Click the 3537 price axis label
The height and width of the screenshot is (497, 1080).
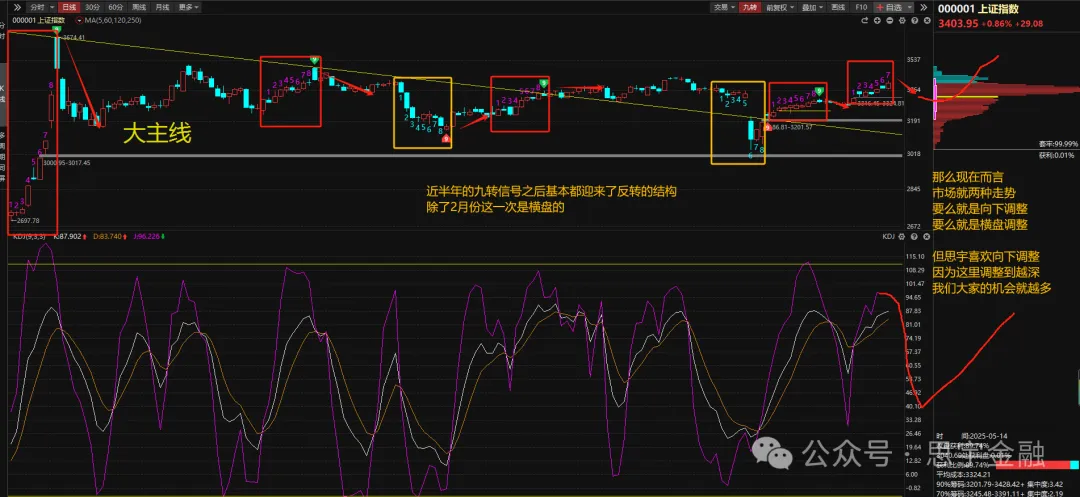(915, 60)
